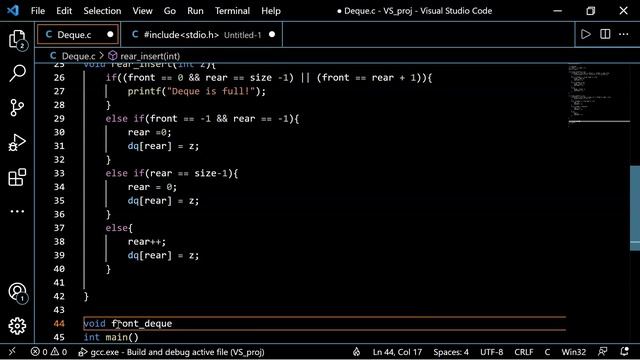The height and width of the screenshot is (360, 640).
Task: Open the Manage gear menu
Action: tap(17, 326)
